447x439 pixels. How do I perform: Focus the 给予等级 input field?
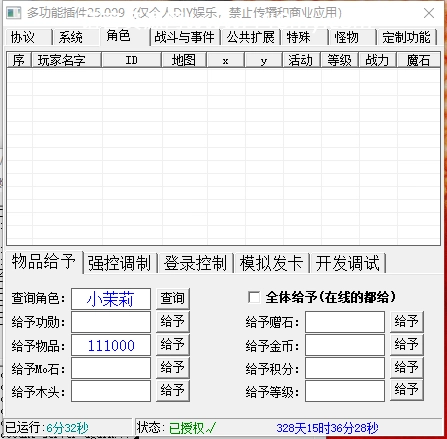pyautogui.click(x=345, y=391)
